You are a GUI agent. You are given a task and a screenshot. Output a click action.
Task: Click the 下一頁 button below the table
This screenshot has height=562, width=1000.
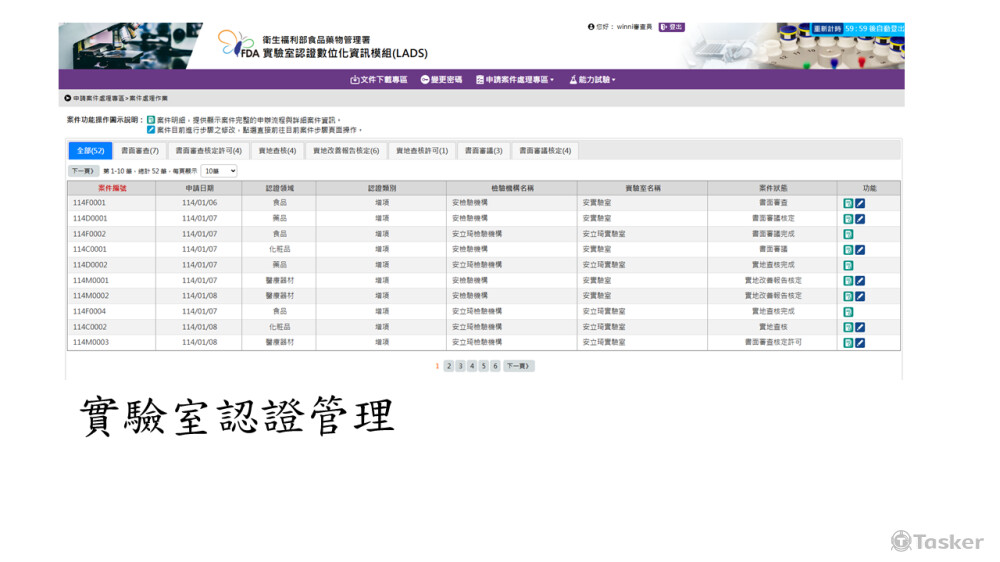[518, 366]
